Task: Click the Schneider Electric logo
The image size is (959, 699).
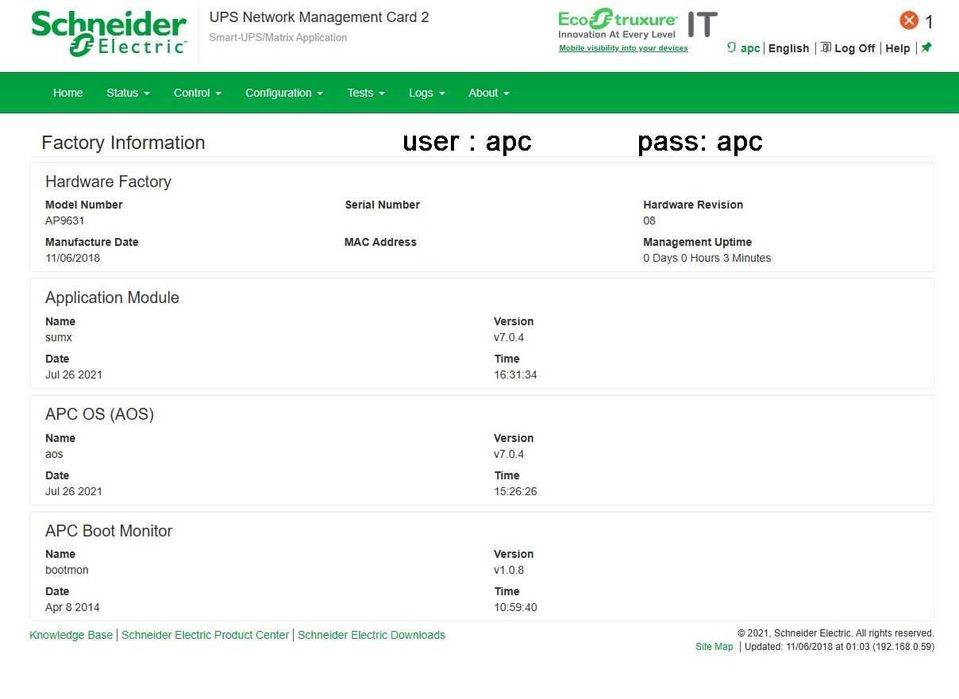Action: 108,33
